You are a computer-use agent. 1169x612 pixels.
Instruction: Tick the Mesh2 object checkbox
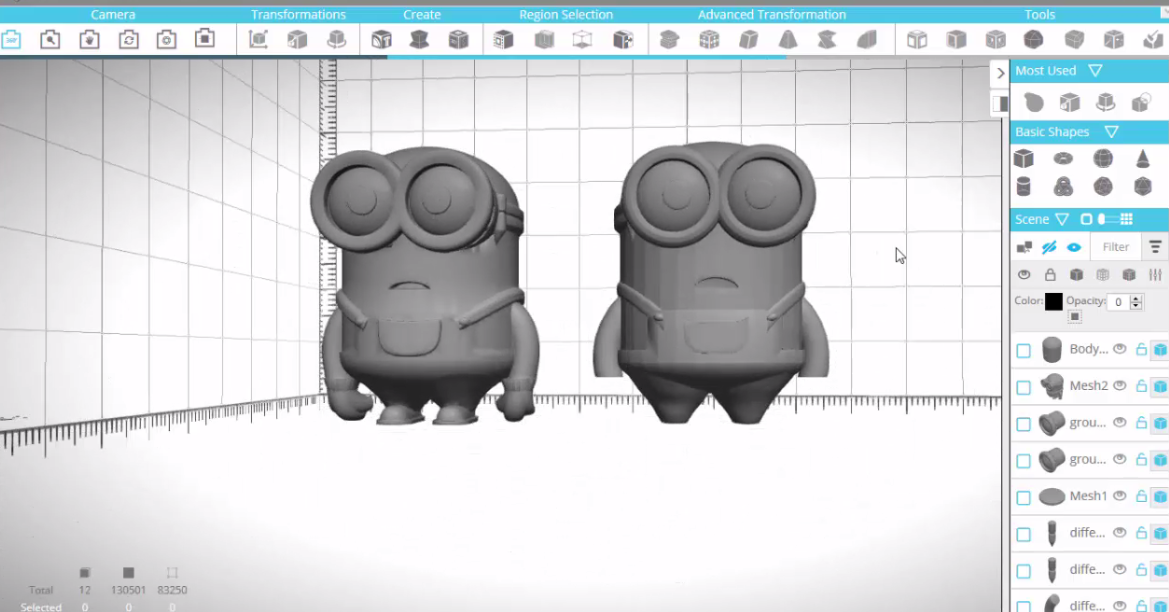tap(1024, 387)
